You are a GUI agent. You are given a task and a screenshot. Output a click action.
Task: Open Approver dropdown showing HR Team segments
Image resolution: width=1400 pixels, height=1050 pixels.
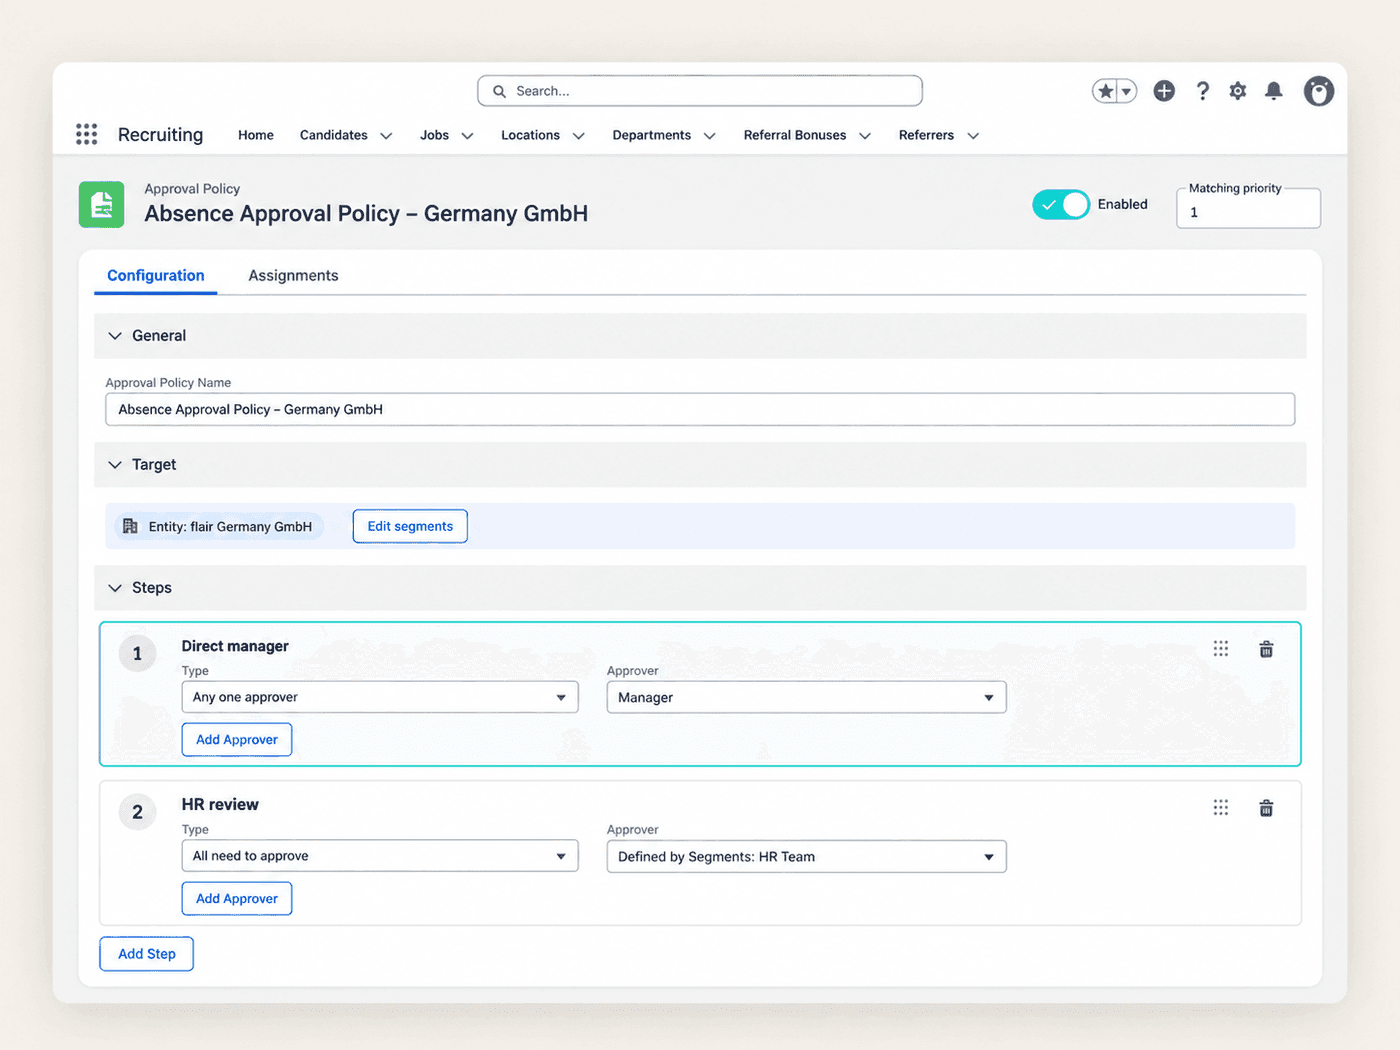(806, 856)
